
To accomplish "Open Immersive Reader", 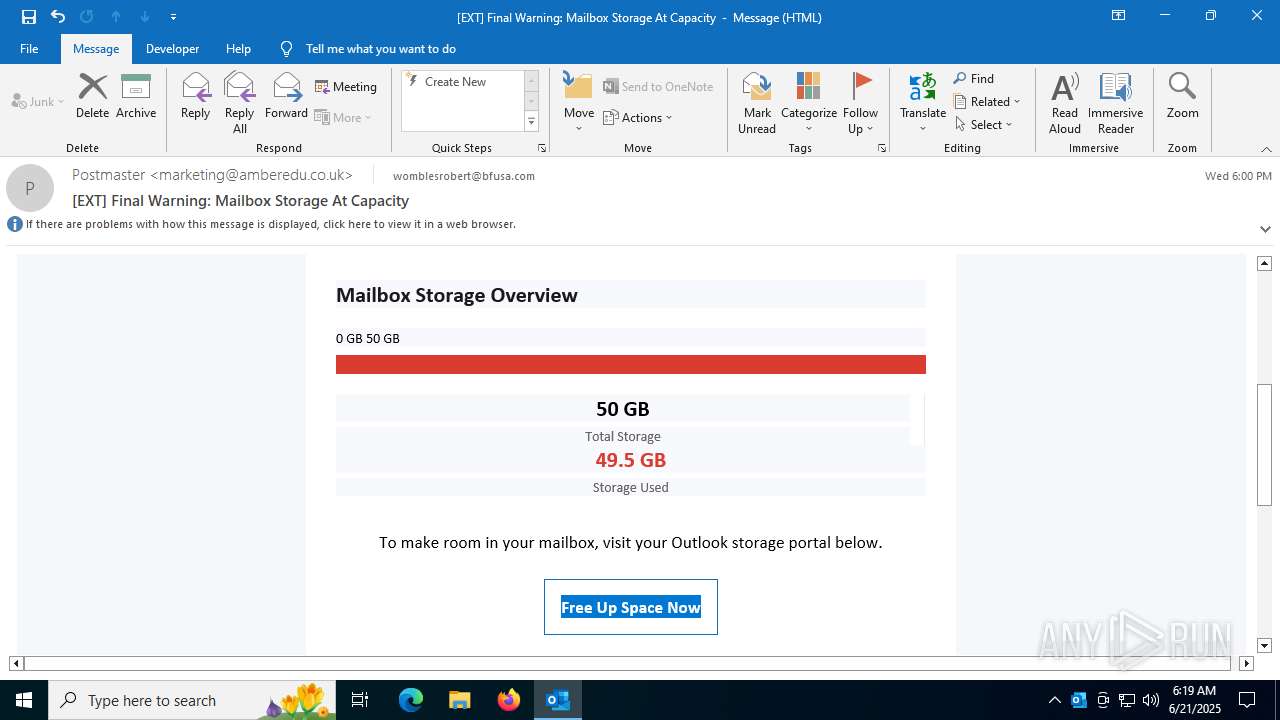I will pyautogui.click(x=1116, y=102).
